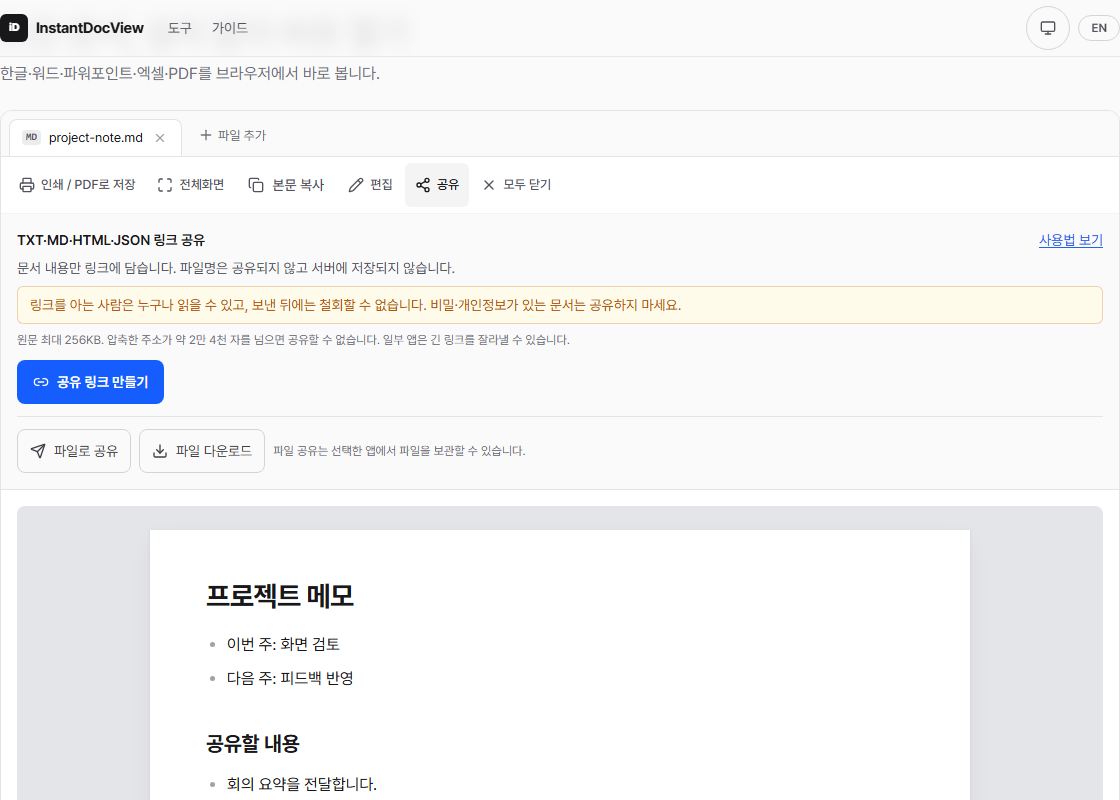1120x800 pixels.
Task: Toggle the 공유 panel label
Action: 448,185
